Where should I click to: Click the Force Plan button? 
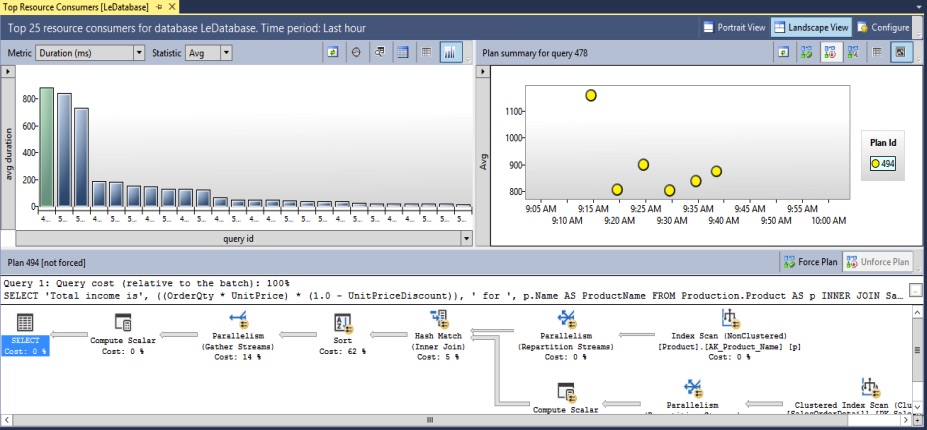[809, 261]
